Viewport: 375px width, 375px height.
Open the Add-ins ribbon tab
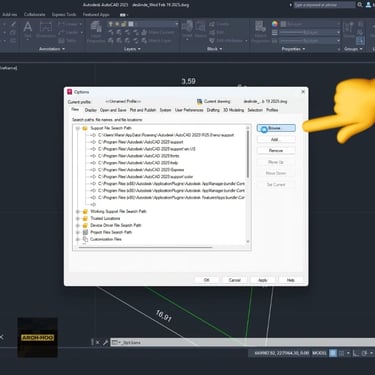pyautogui.click(x=9, y=15)
